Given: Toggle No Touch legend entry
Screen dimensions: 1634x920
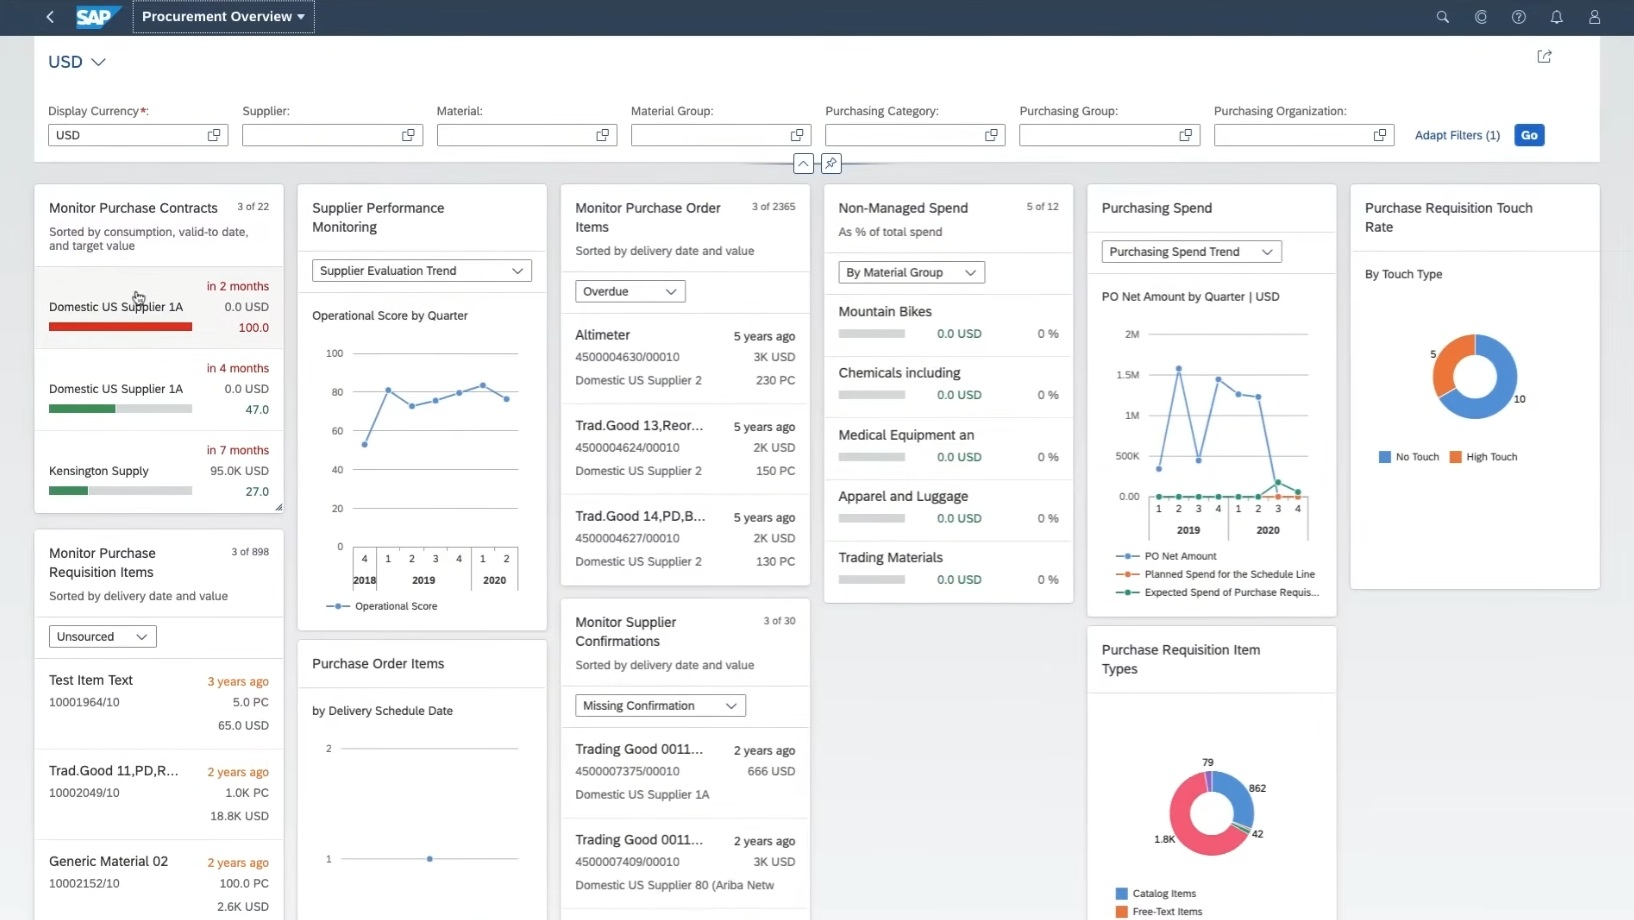Looking at the screenshot, I should (1409, 457).
